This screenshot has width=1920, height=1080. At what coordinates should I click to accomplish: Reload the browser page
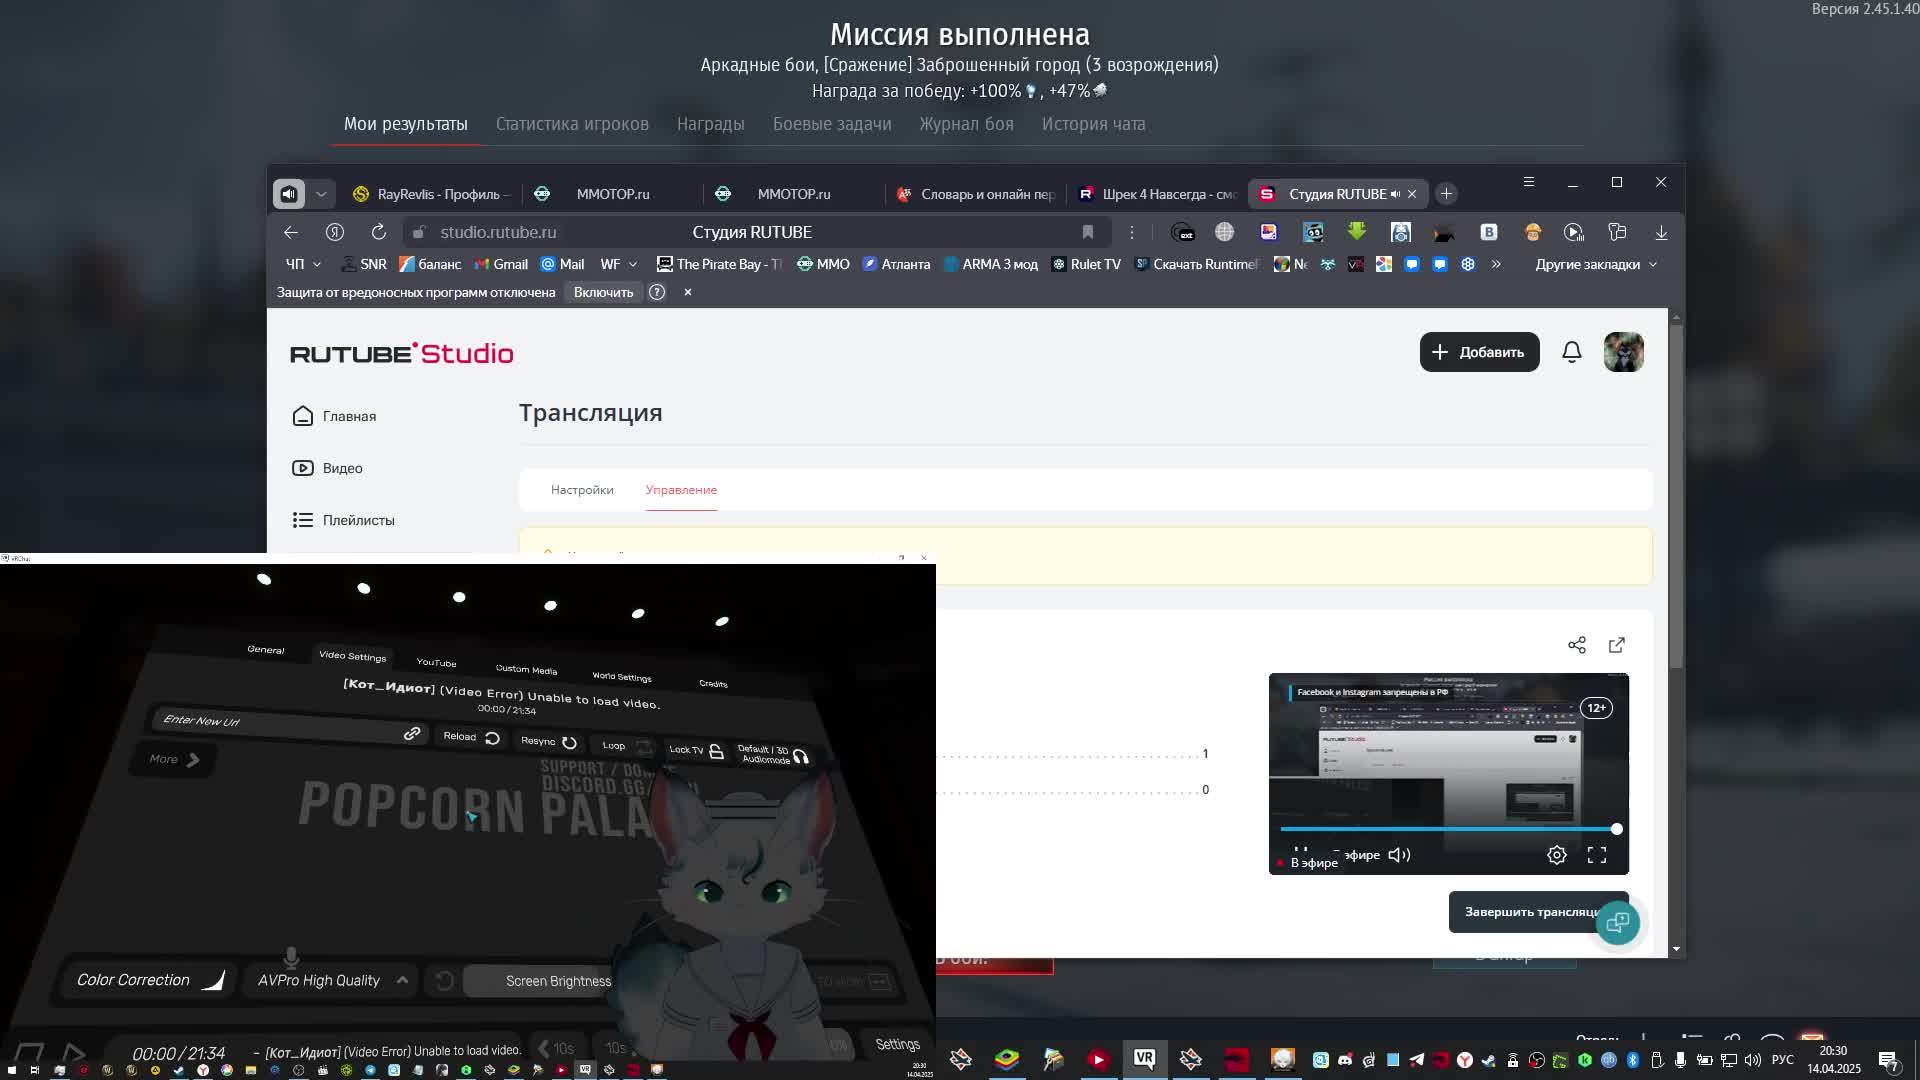(x=379, y=232)
